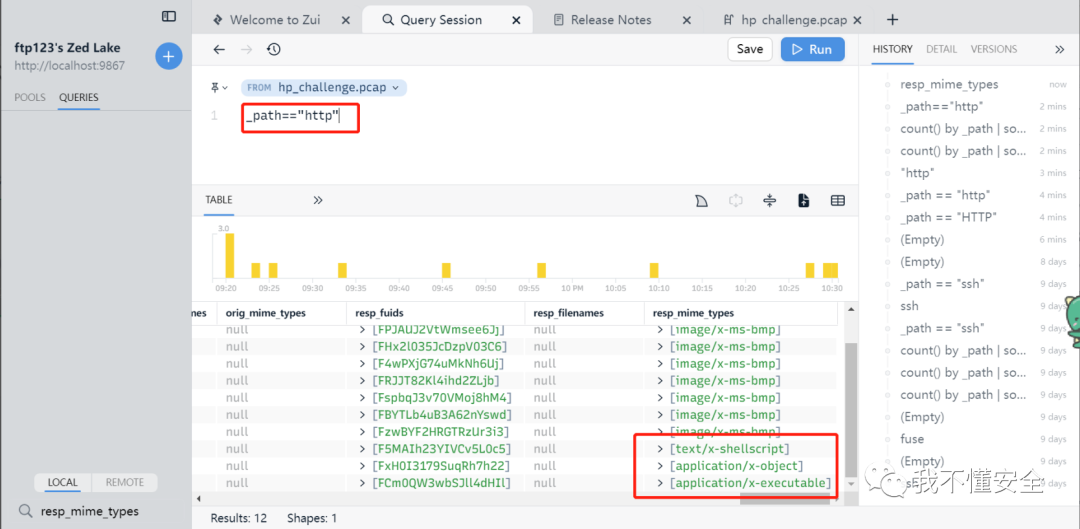Click the vertical scrollbar of results table
The image size is (1080, 529).
click(x=852, y=410)
